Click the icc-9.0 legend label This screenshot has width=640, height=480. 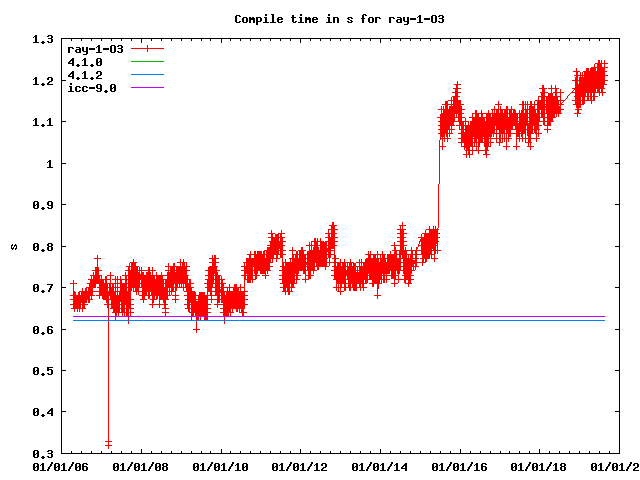click(91, 88)
